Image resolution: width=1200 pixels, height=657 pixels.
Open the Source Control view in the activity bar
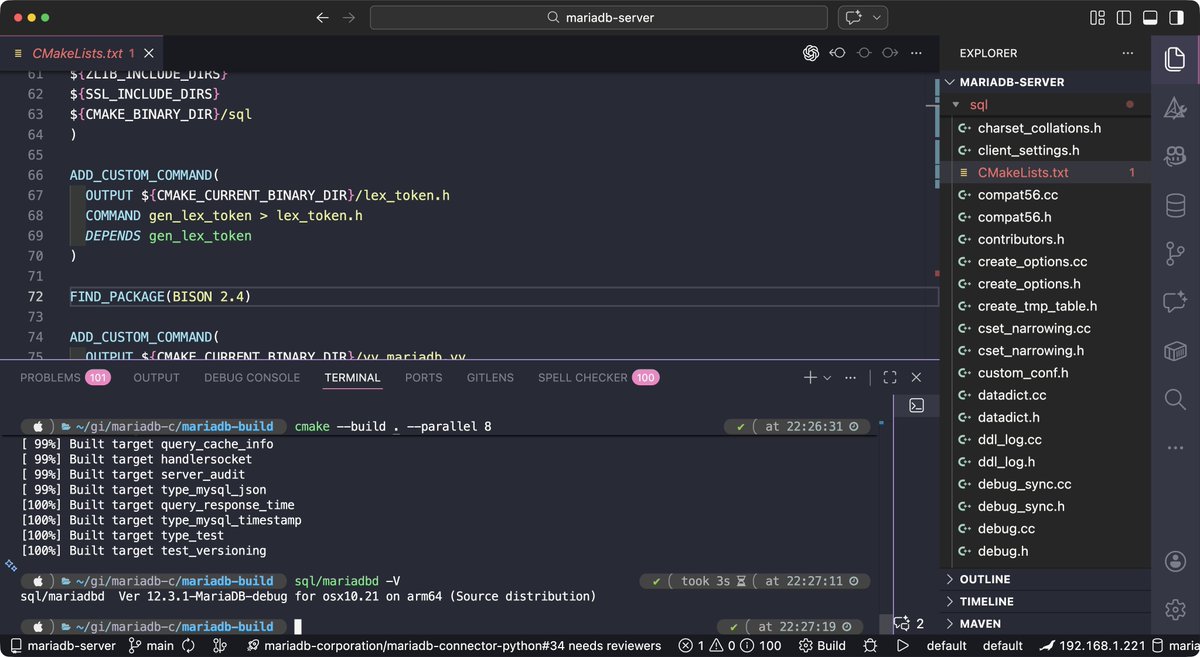1175,254
